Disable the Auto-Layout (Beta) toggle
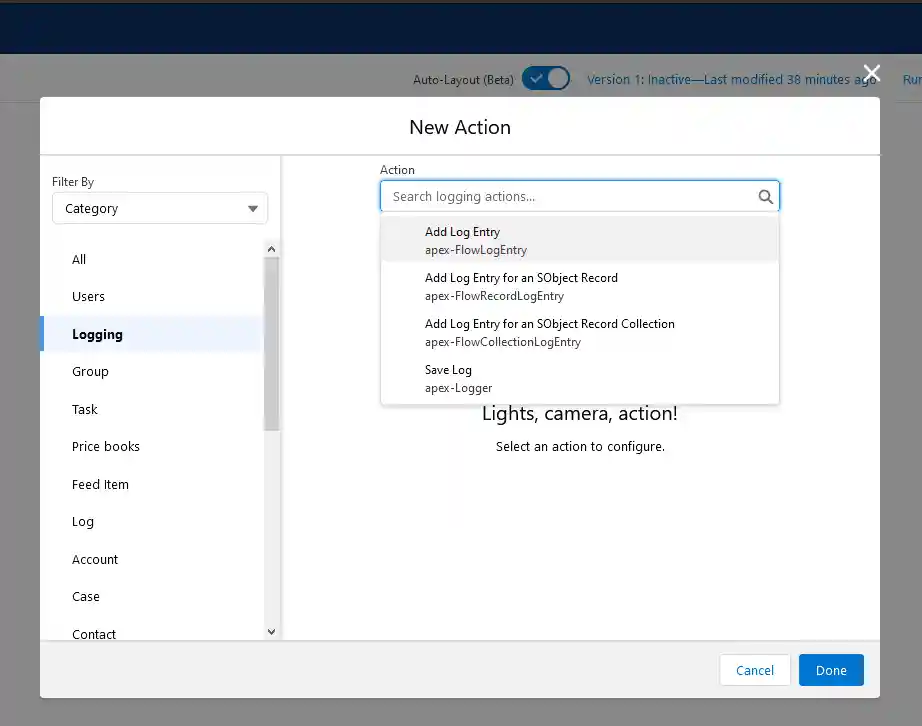The height and width of the screenshot is (726, 922). pyautogui.click(x=545, y=77)
